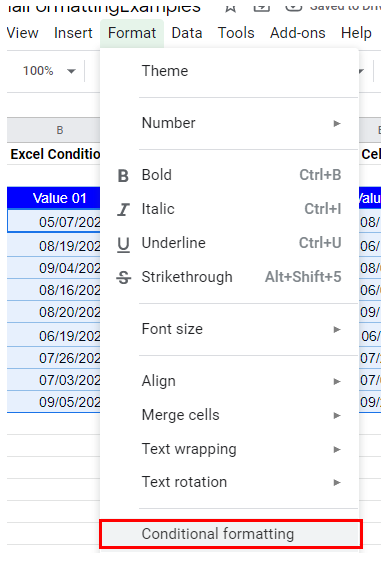The image size is (381, 562).
Task: Select cell with date 07/26/202
Action: click(x=53, y=358)
